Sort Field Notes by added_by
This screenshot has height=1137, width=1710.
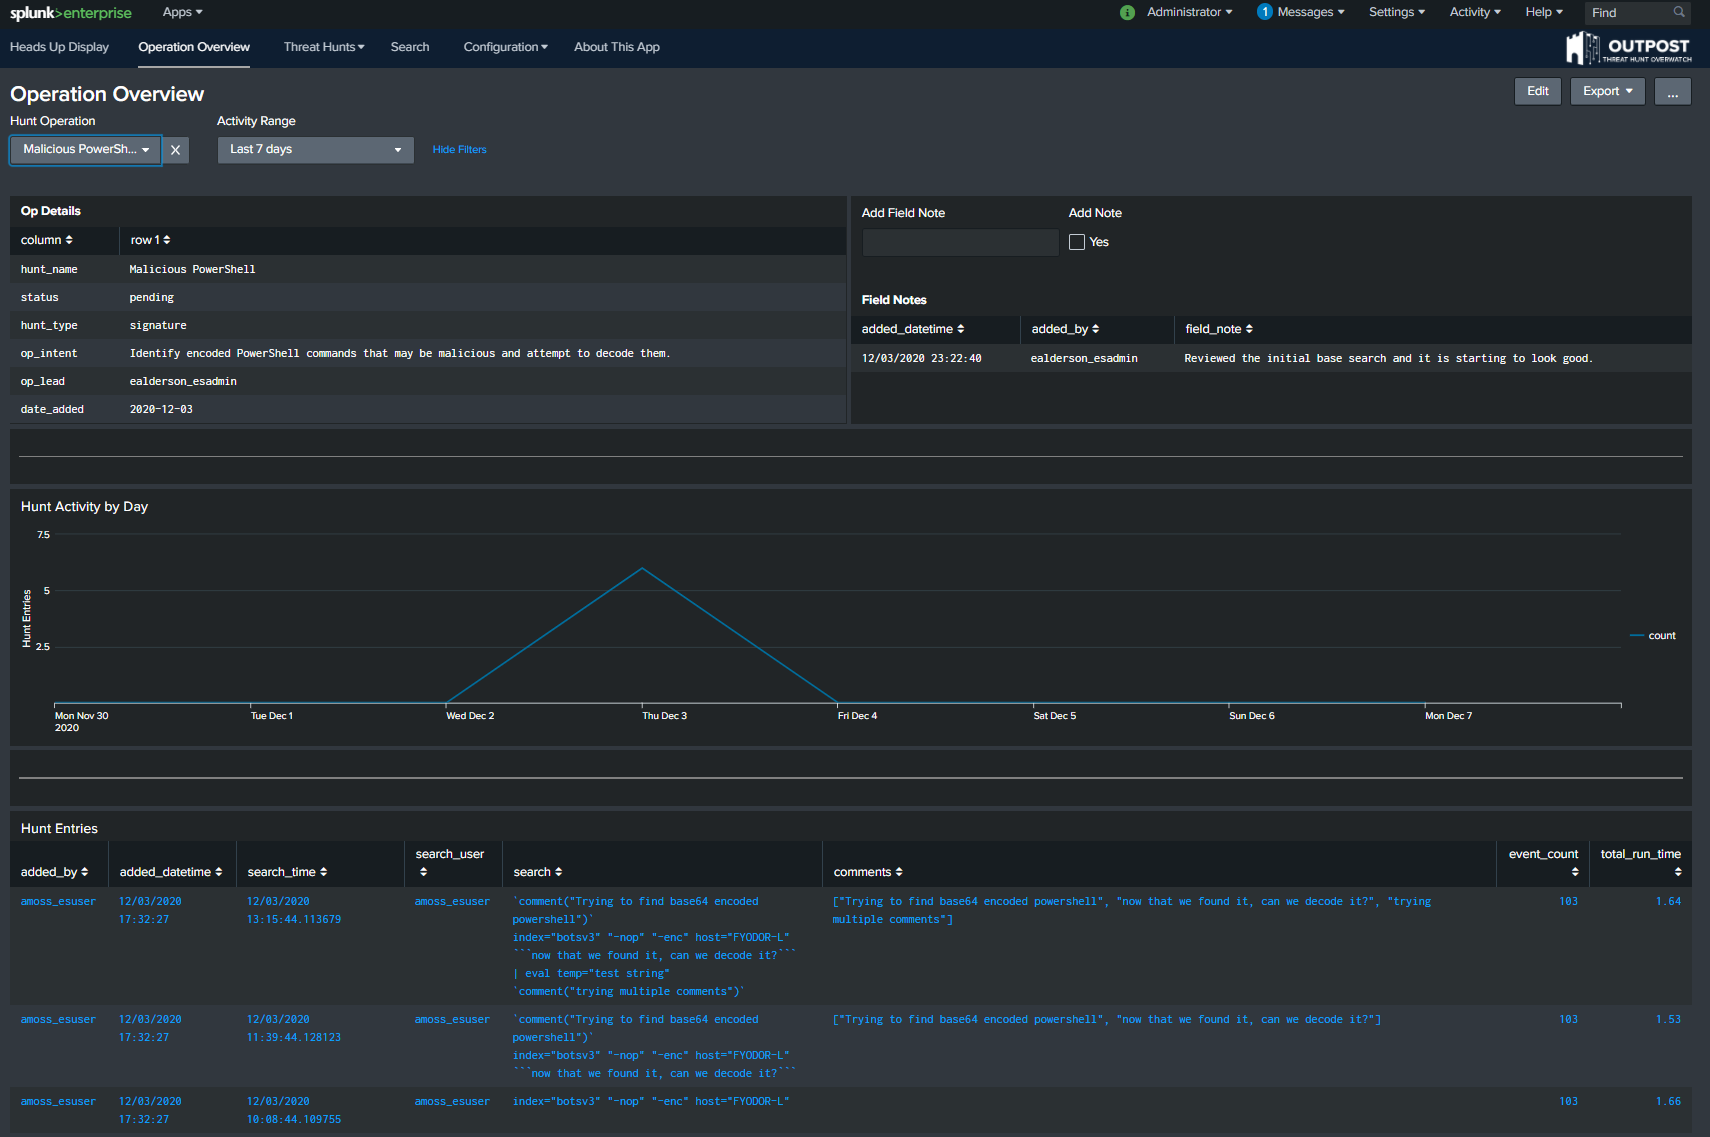(x=1065, y=329)
